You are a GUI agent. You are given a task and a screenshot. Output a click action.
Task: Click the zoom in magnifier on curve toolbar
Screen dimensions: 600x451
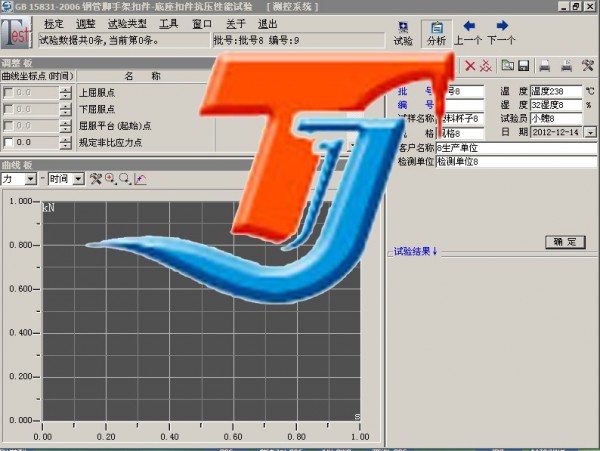coord(111,179)
